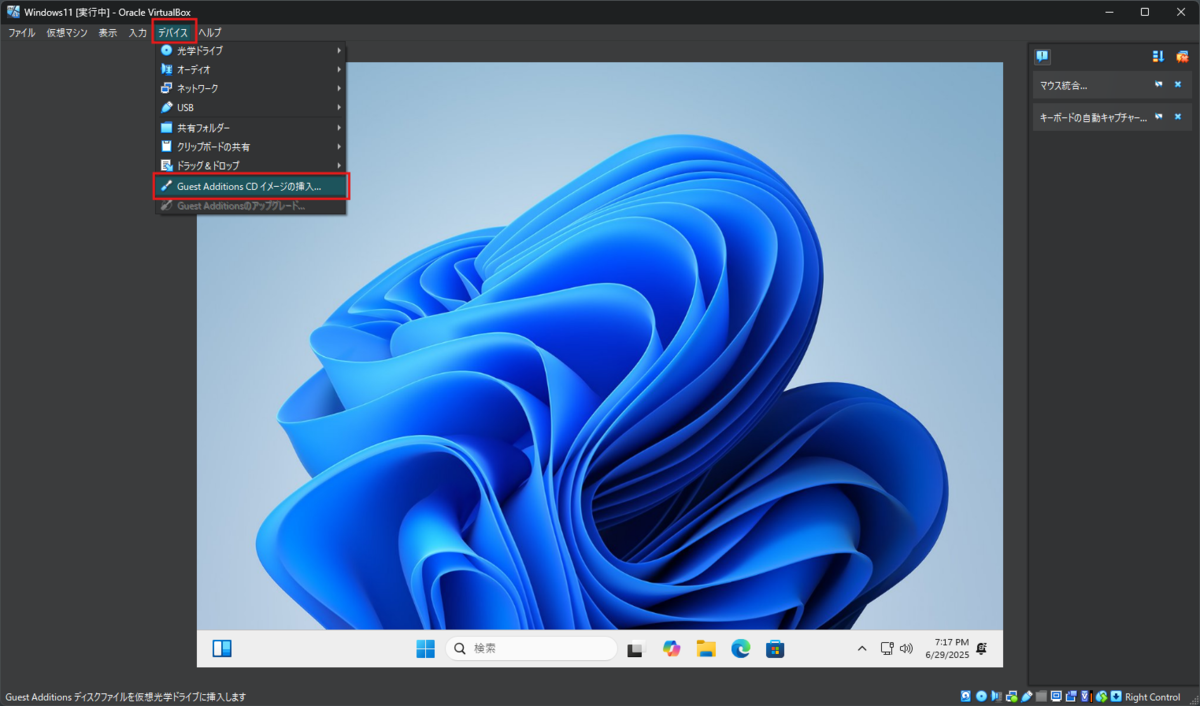Viewport: 1200px width, 706px height.
Task: Click the VirtualBox icon in the title bar
Action: (13, 12)
